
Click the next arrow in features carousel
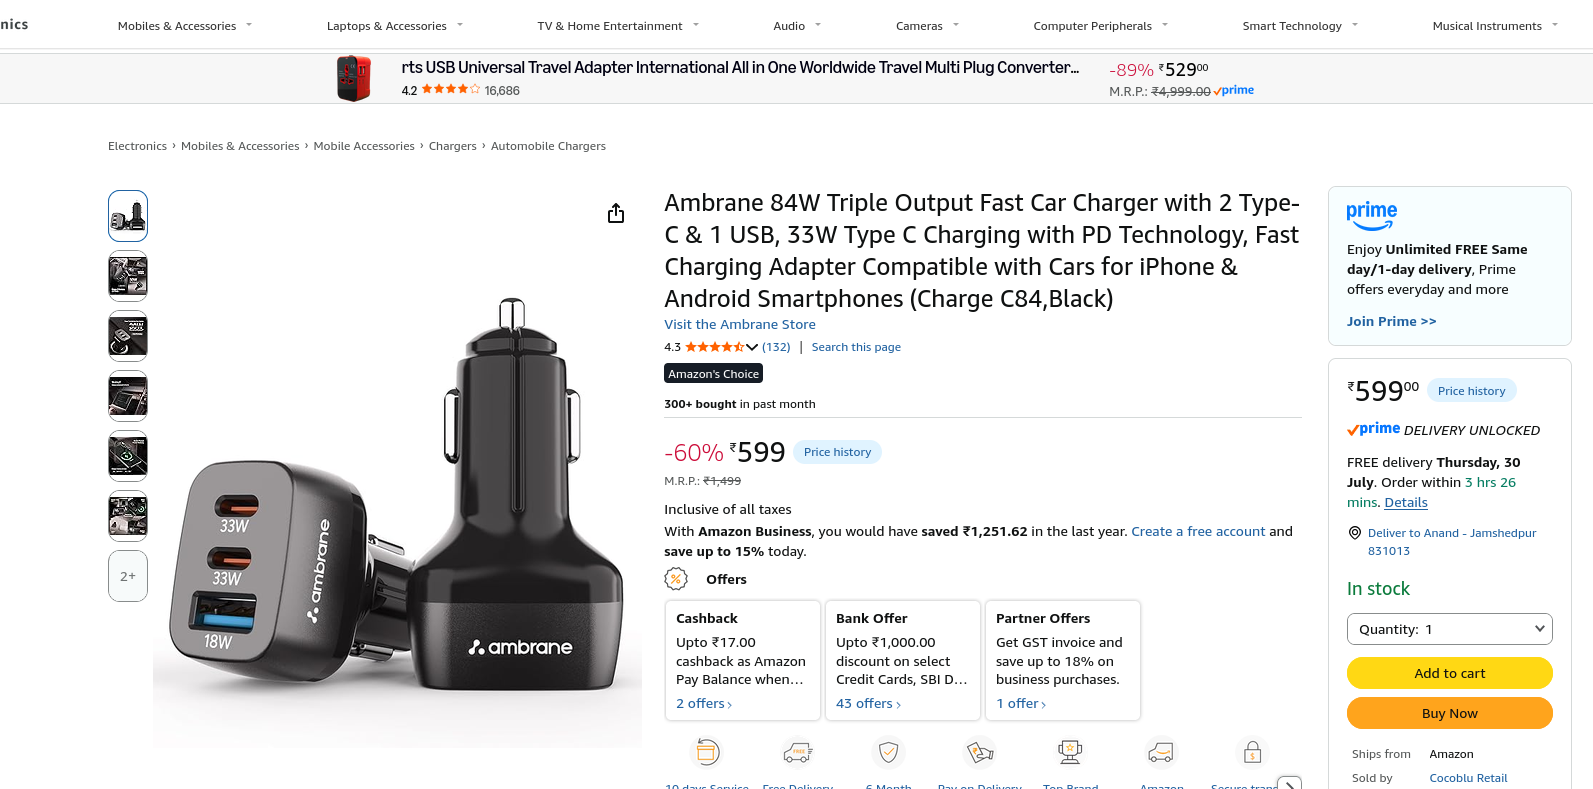[1290, 783]
